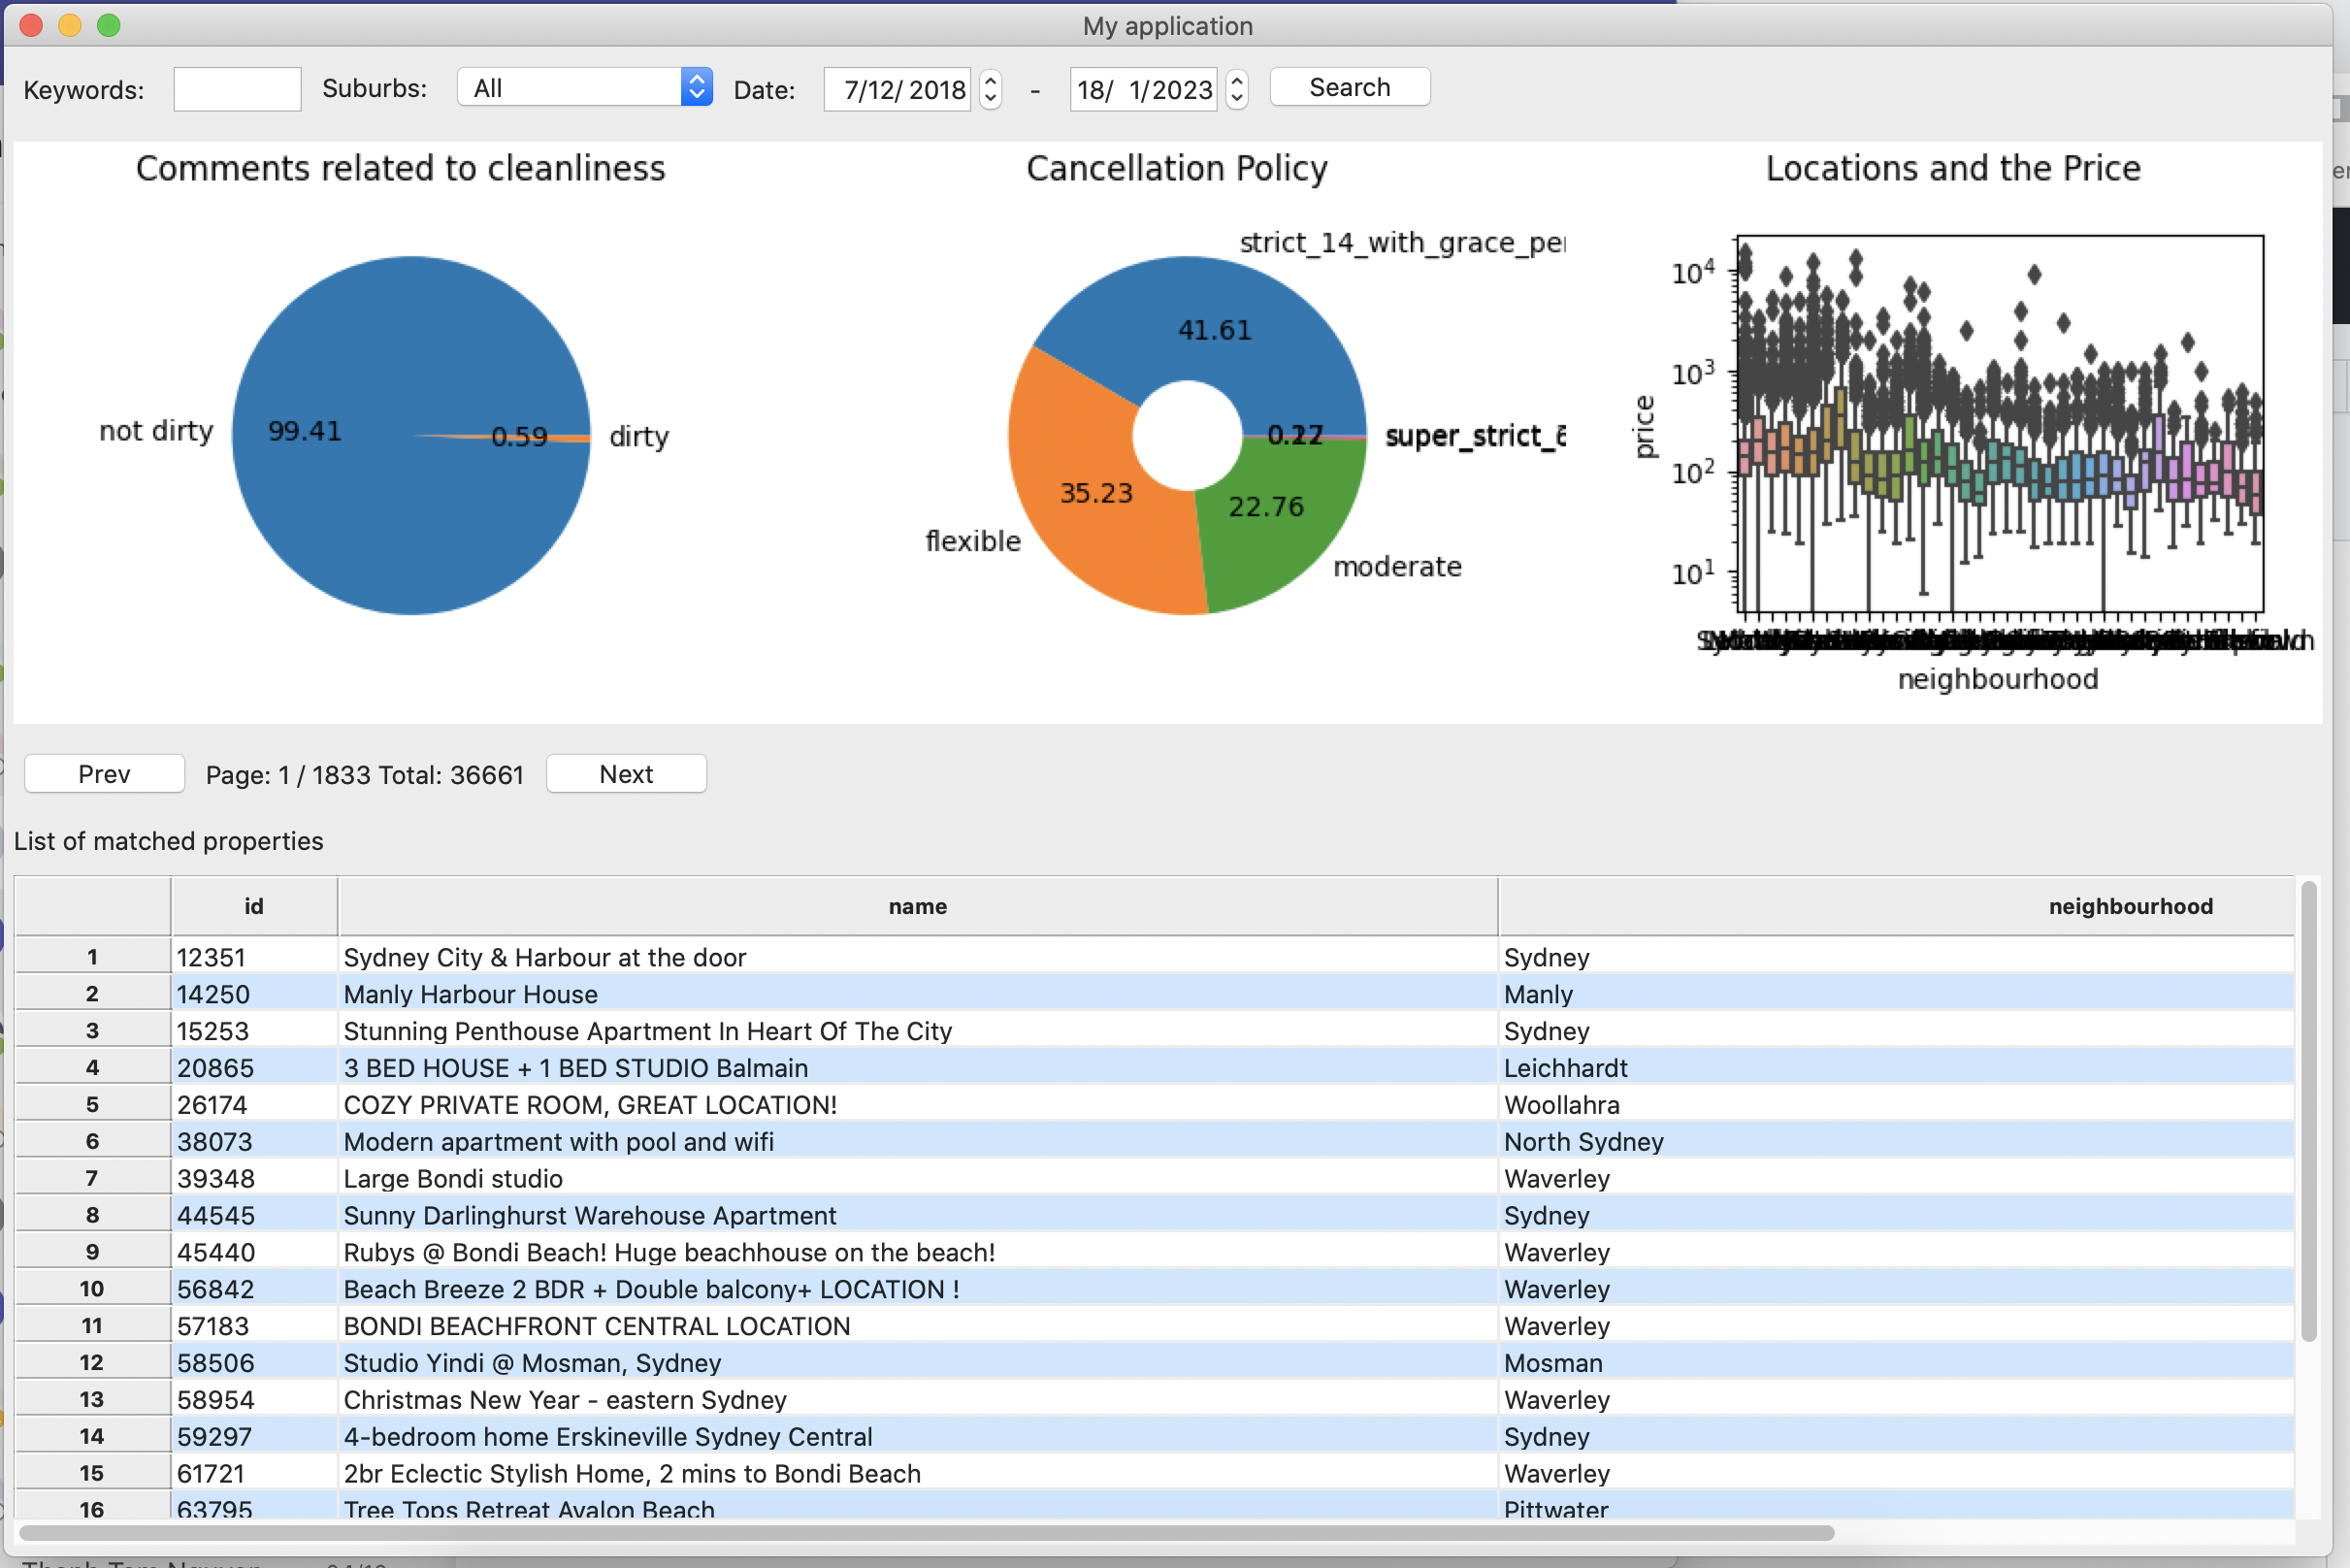Click the id column header

[254, 906]
